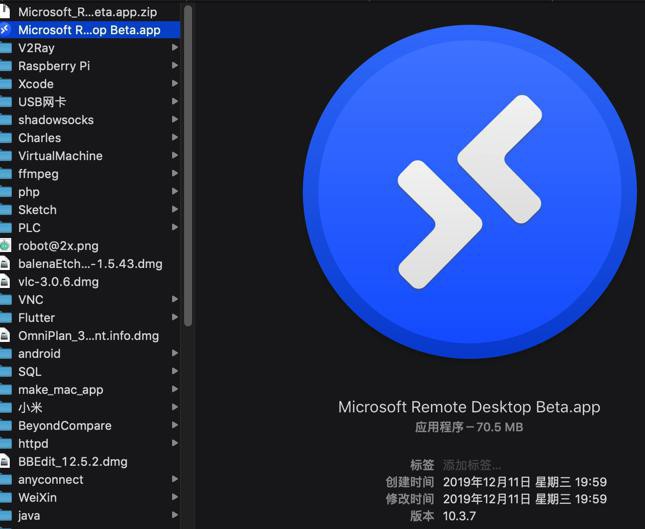
Task: Expand the VirtualMachine folder arrow
Action: pos(174,155)
